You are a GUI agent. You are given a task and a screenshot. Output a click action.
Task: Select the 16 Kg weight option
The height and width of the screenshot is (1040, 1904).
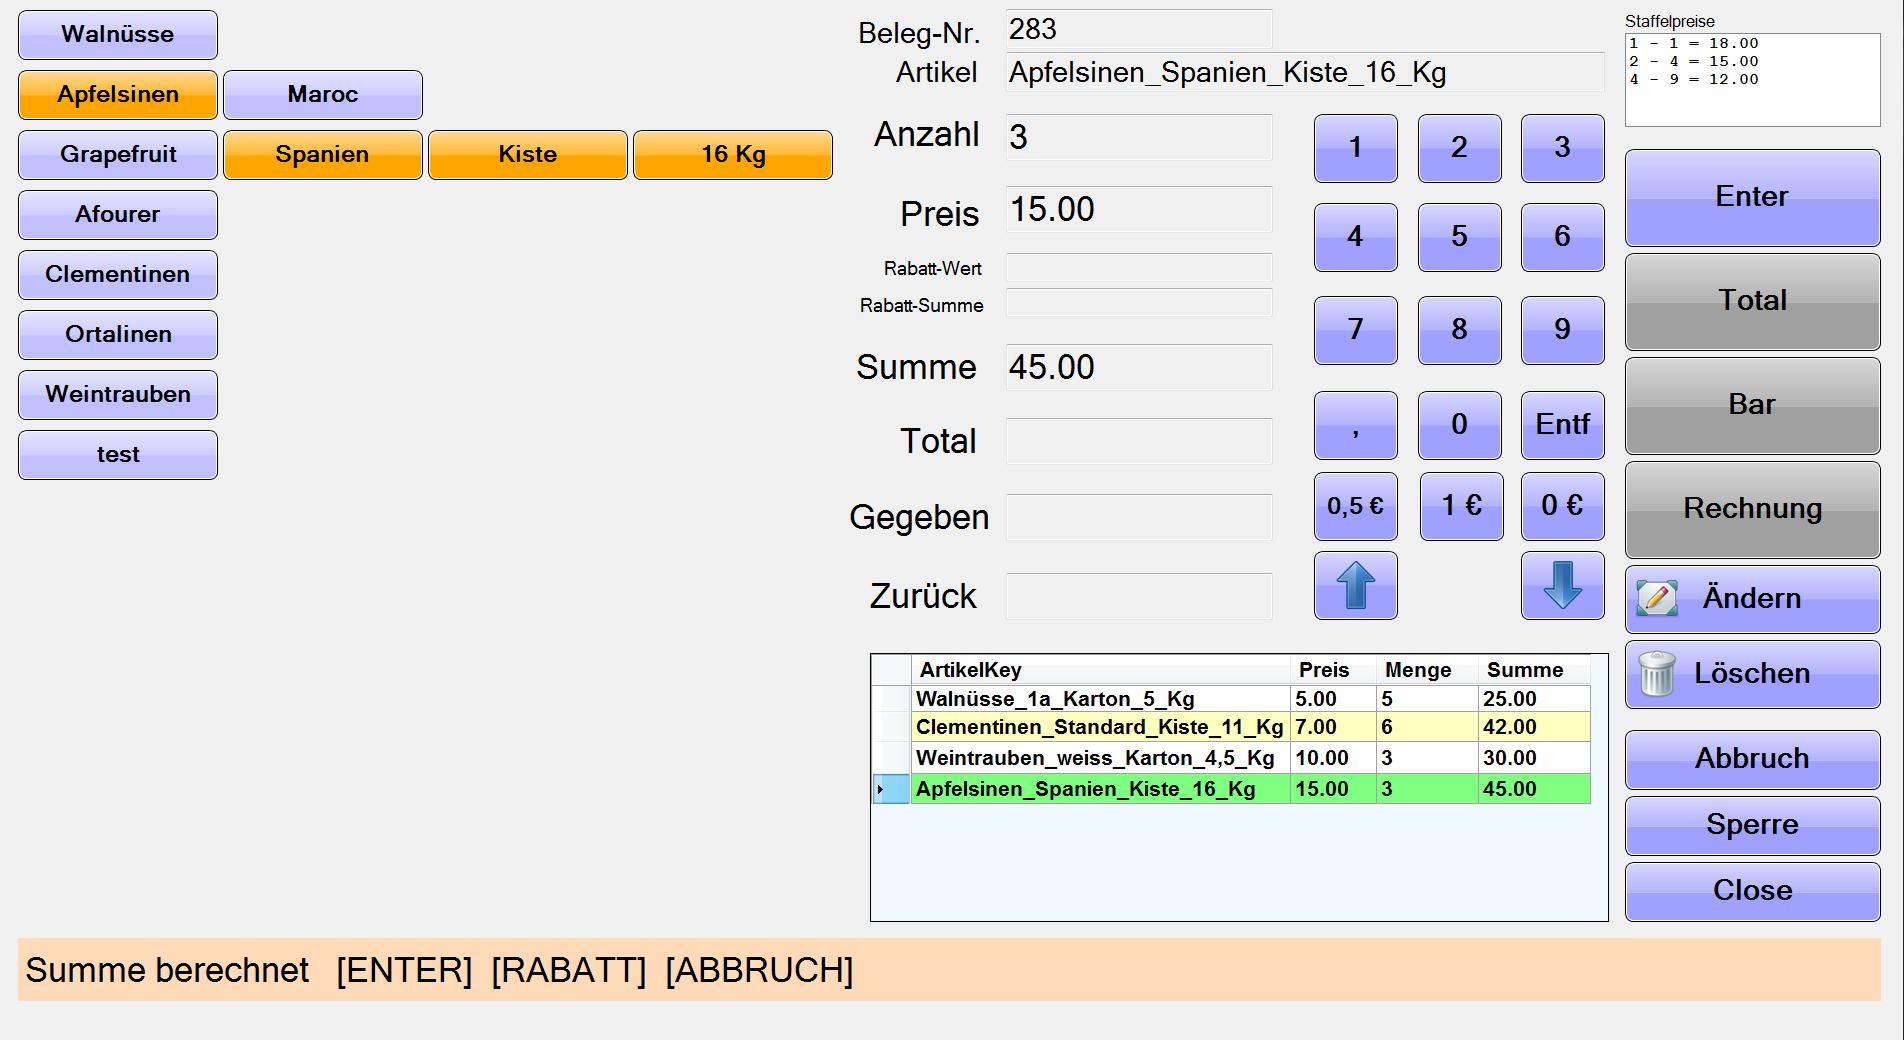click(x=733, y=155)
